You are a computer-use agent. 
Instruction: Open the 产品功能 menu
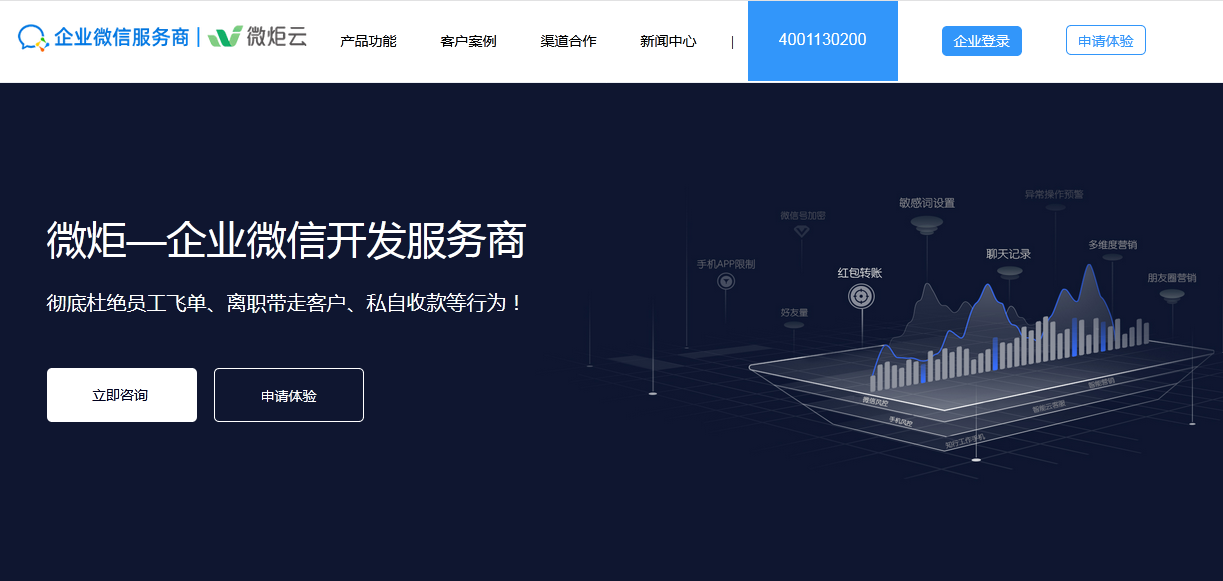click(368, 41)
